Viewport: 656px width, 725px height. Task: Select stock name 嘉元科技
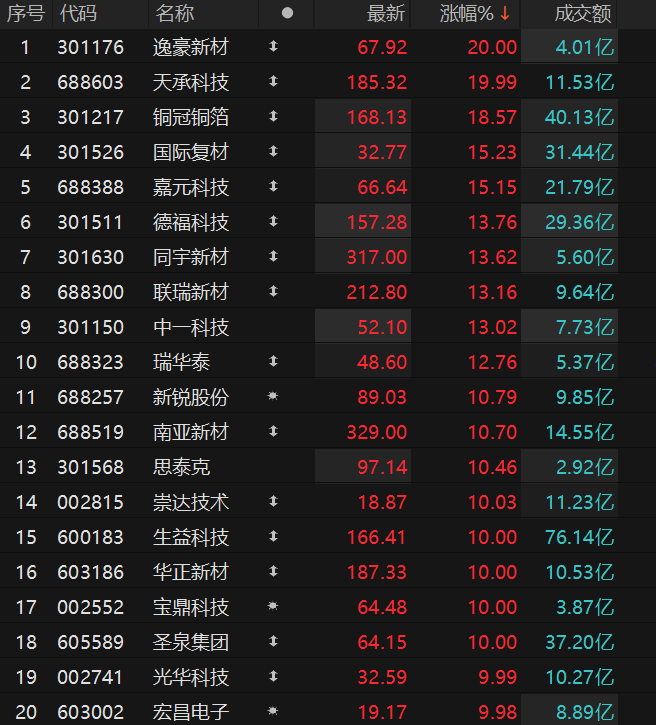(x=191, y=187)
